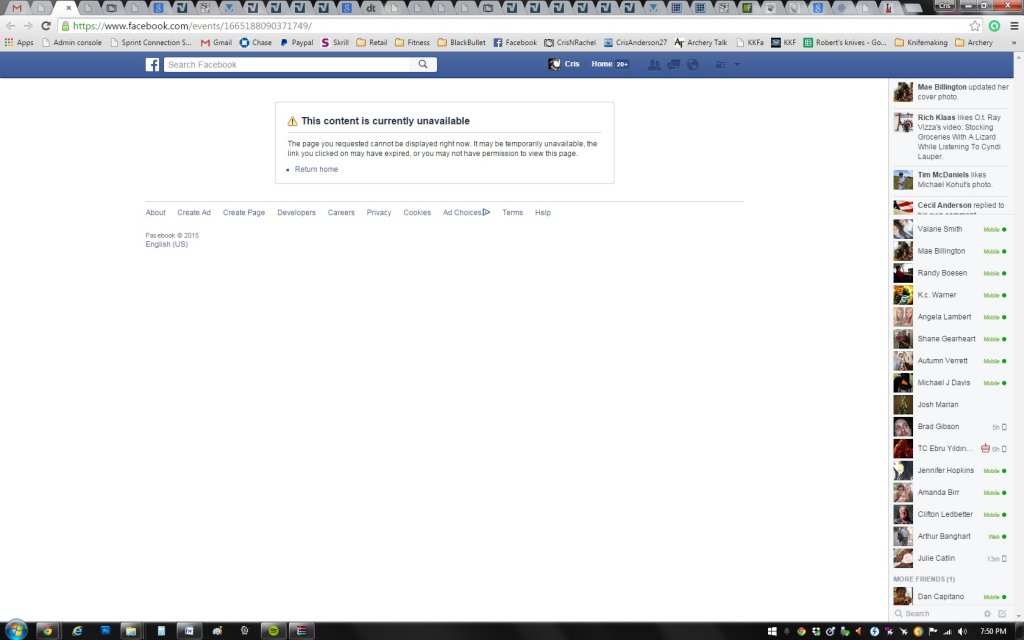This screenshot has height=640, width=1024.
Task: Open Spotify from taskbar
Action: [x=274, y=630]
